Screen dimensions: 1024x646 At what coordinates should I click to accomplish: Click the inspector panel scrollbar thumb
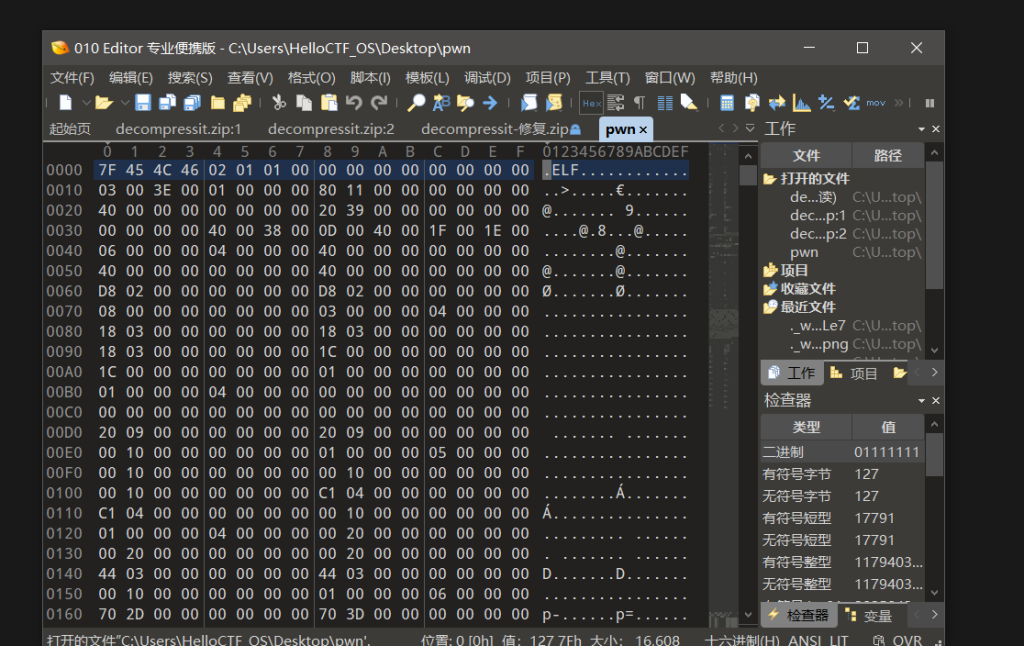click(935, 455)
